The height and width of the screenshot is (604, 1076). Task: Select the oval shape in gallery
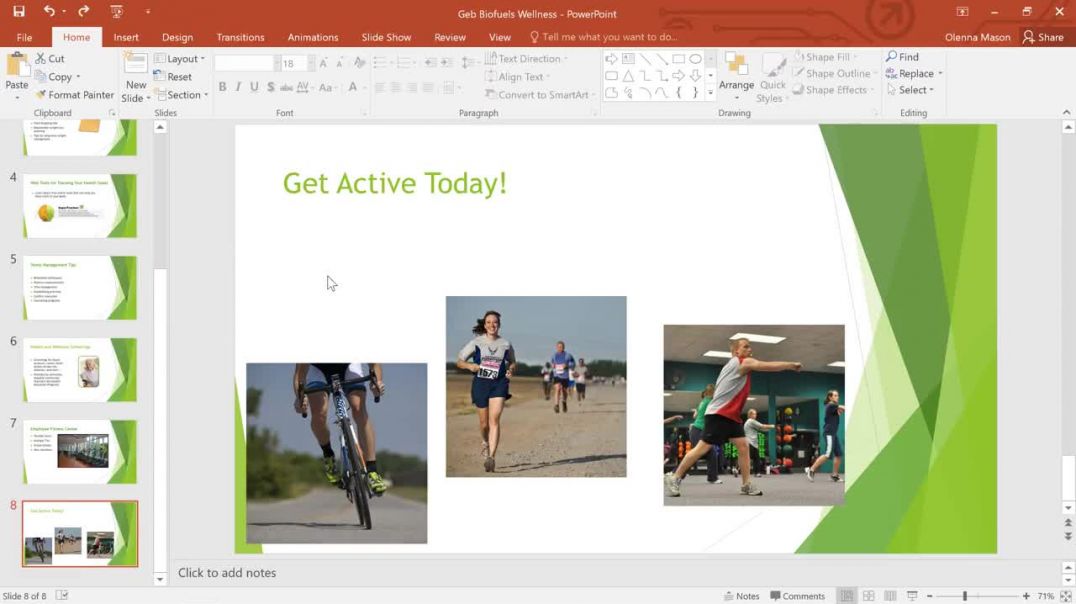[695, 59]
